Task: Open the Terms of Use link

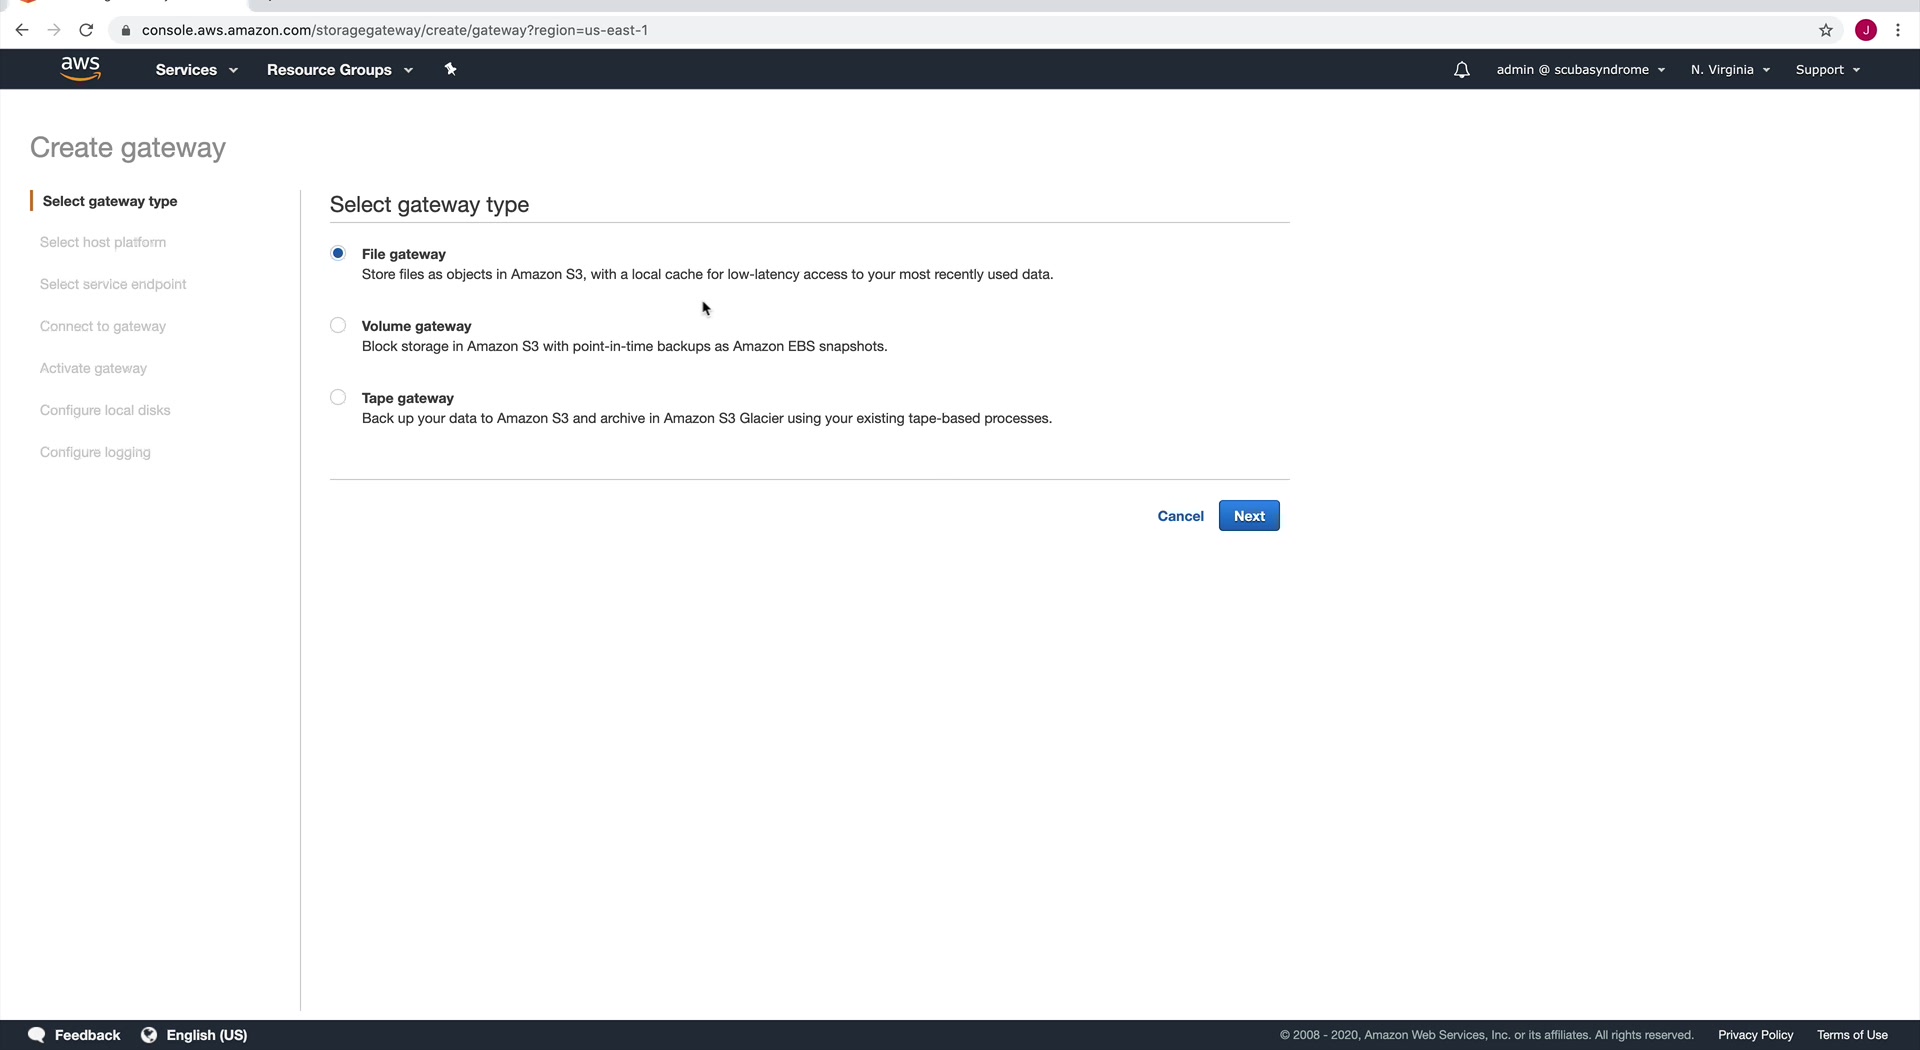Action: tap(1852, 1035)
